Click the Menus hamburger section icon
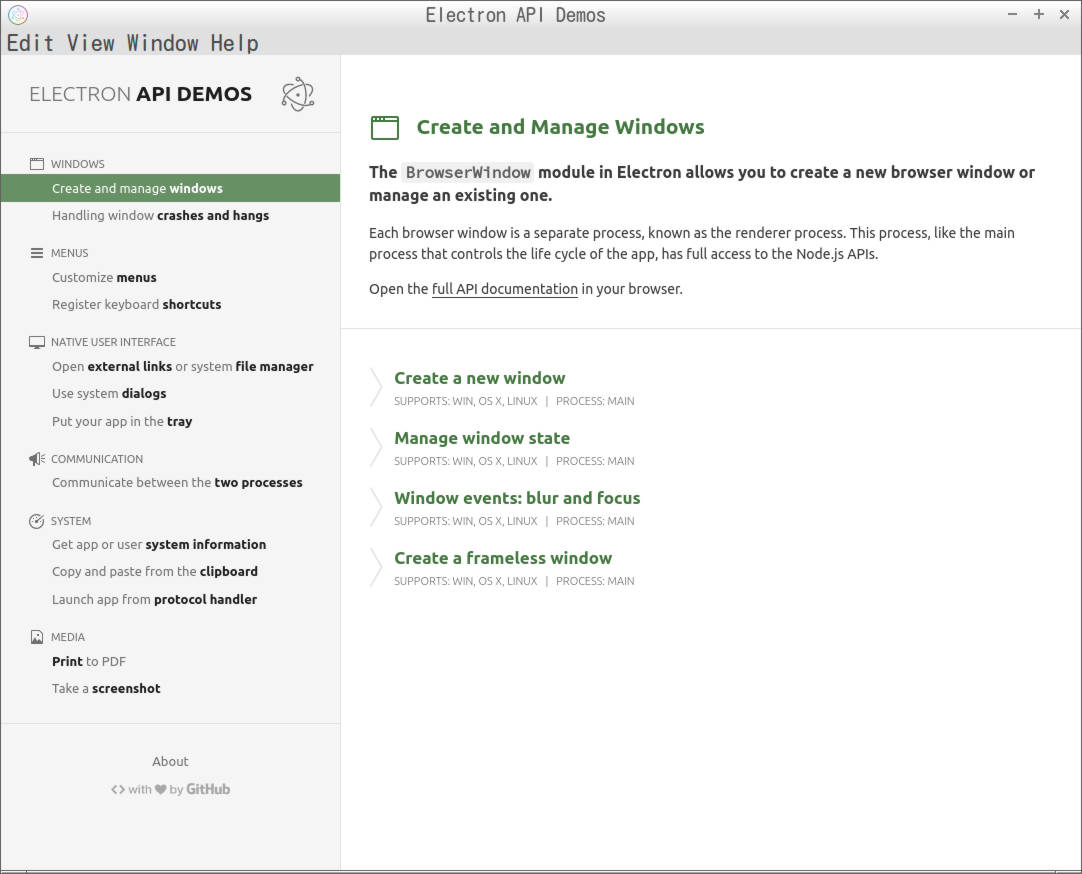 (37, 252)
